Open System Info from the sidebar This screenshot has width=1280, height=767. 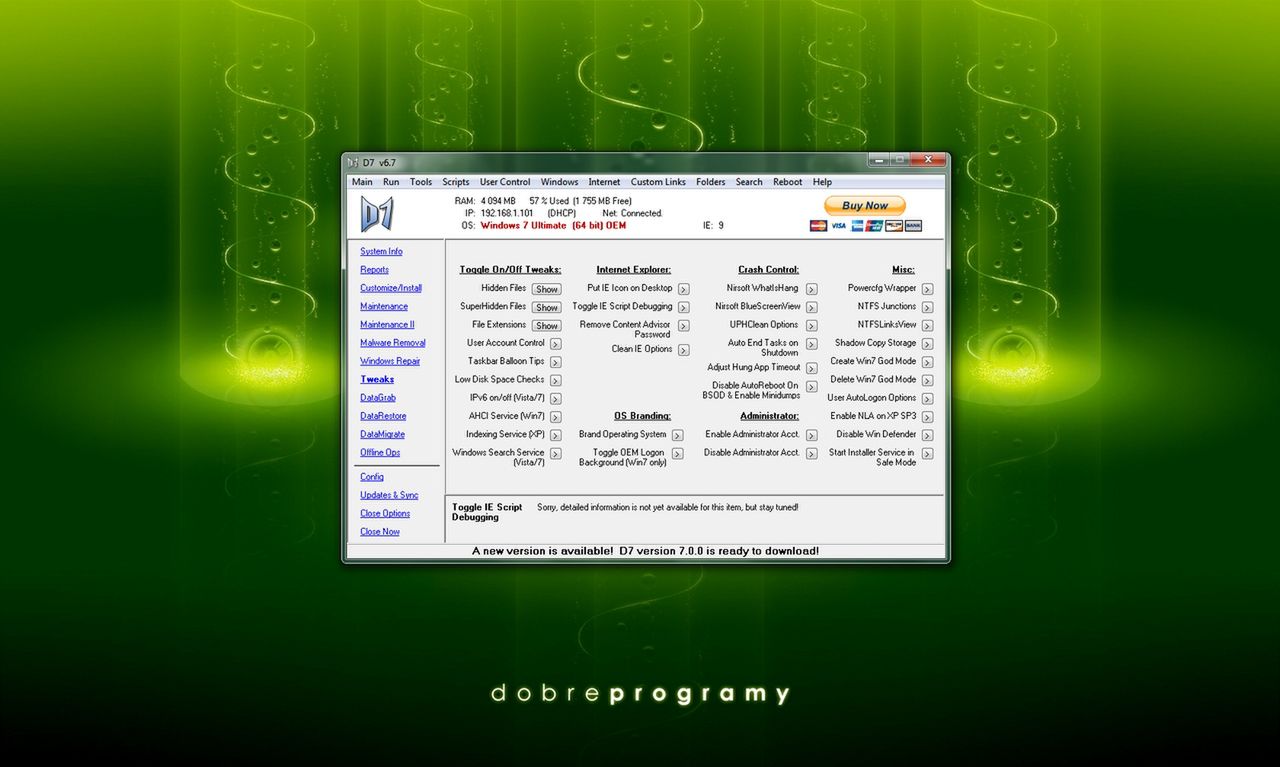381,252
